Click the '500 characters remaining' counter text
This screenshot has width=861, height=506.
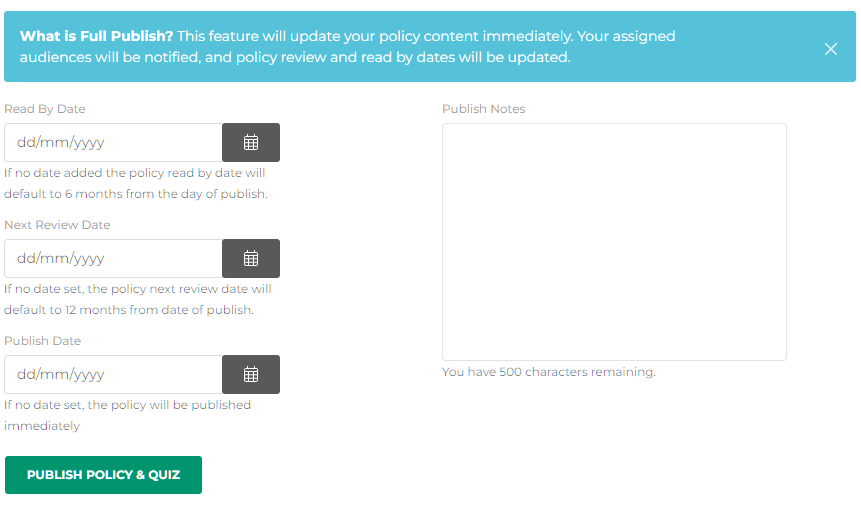[549, 372]
